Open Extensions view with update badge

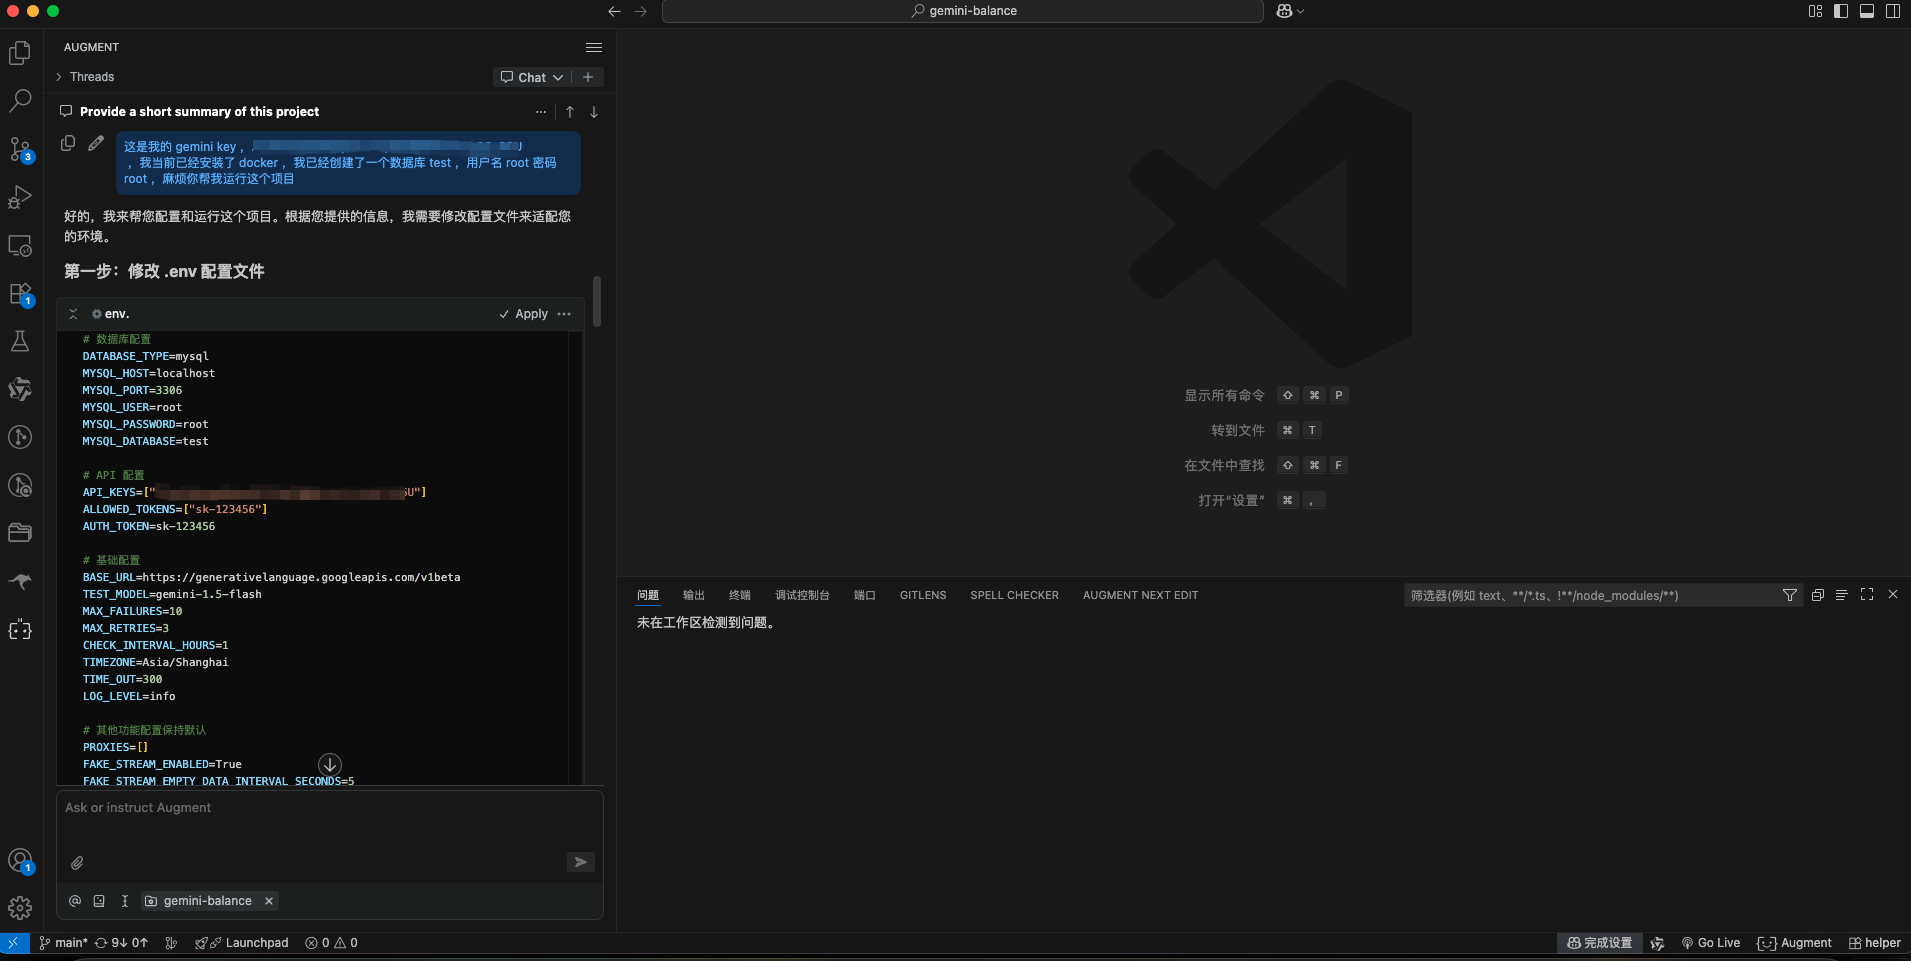[x=20, y=293]
